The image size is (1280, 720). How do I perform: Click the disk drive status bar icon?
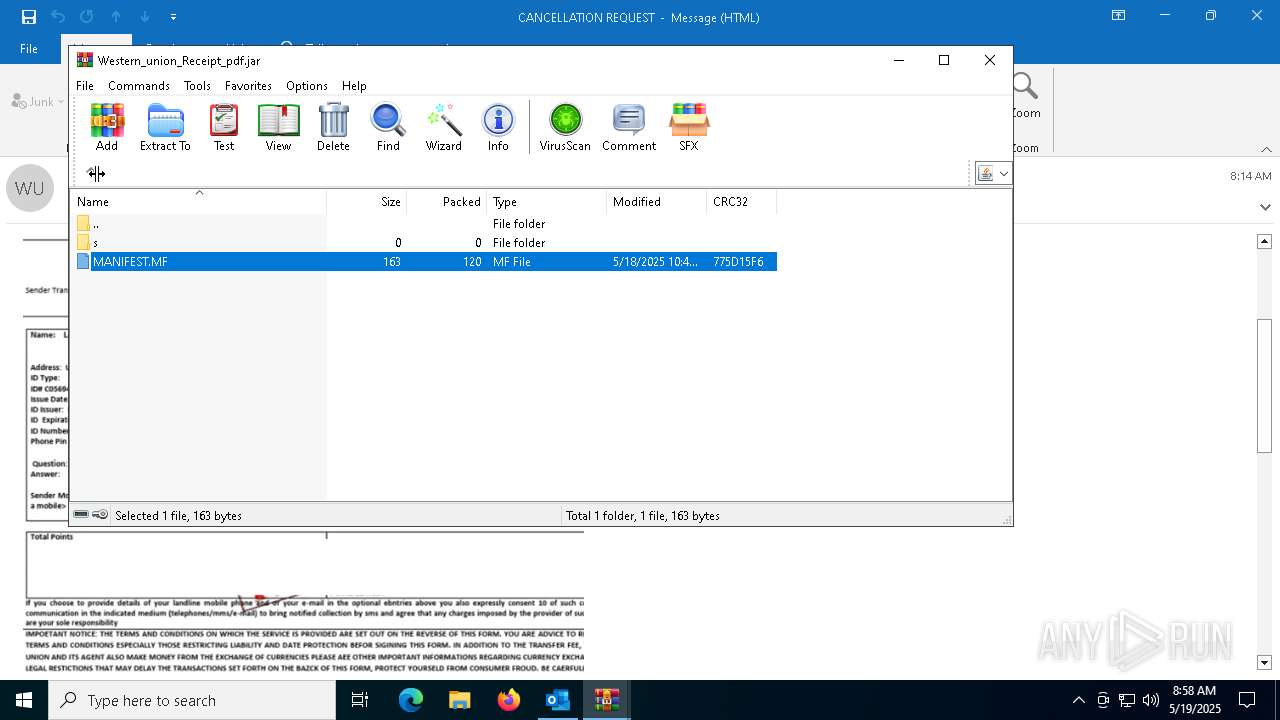point(81,515)
